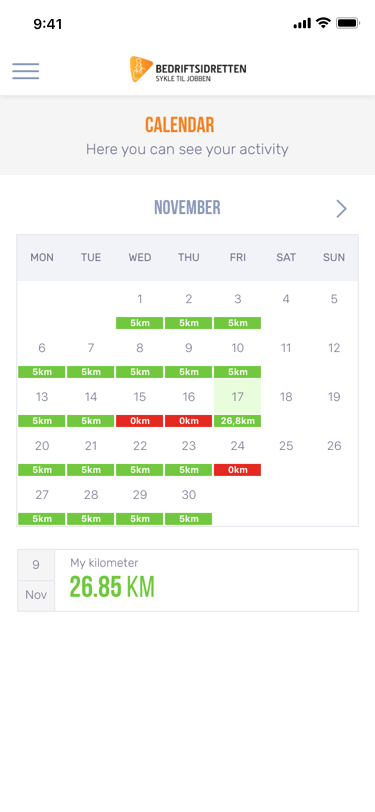Go to next month with the chevron arrow
The width and height of the screenshot is (375, 812).
[341, 209]
